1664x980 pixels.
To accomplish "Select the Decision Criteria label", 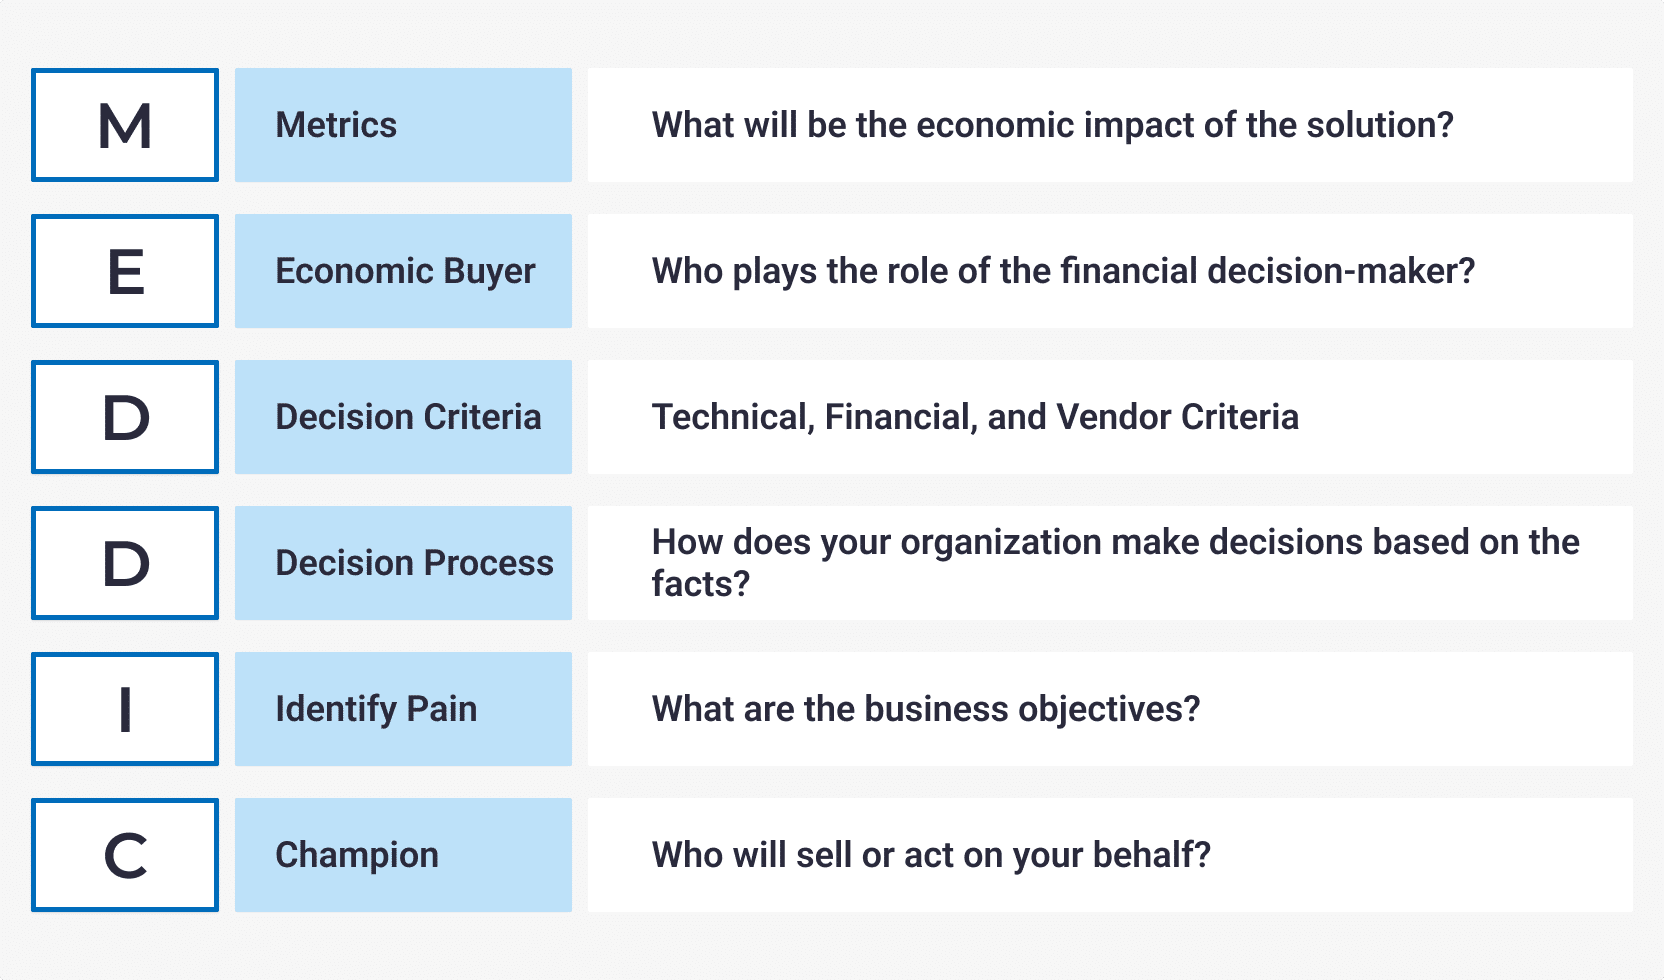I will pyautogui.click(x=408, y=417).
